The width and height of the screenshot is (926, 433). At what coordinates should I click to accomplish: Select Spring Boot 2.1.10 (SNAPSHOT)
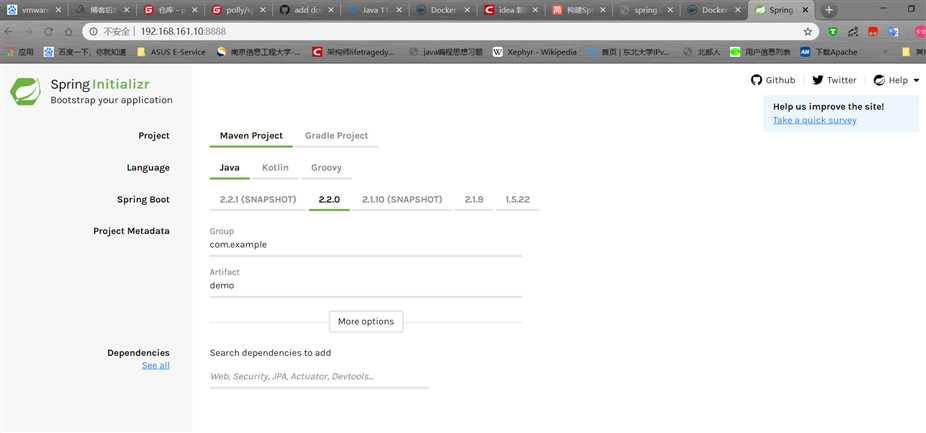402,200
